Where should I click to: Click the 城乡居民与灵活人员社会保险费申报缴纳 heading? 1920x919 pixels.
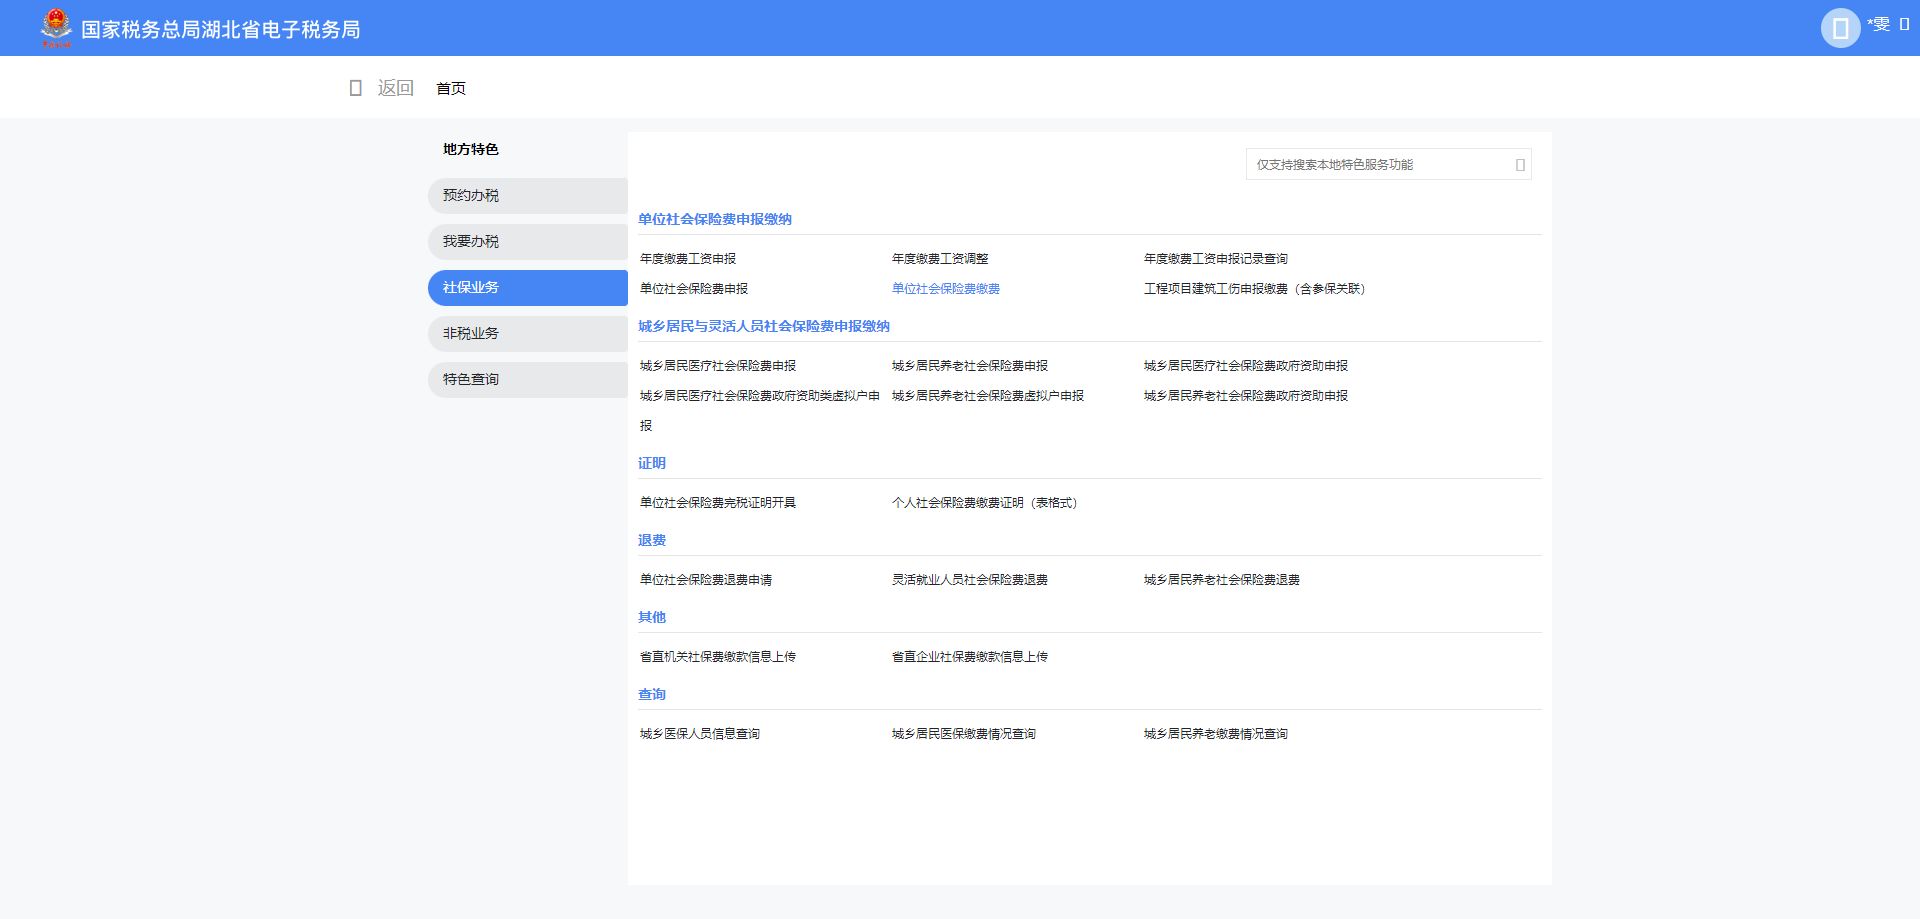[x=764, y=326]
